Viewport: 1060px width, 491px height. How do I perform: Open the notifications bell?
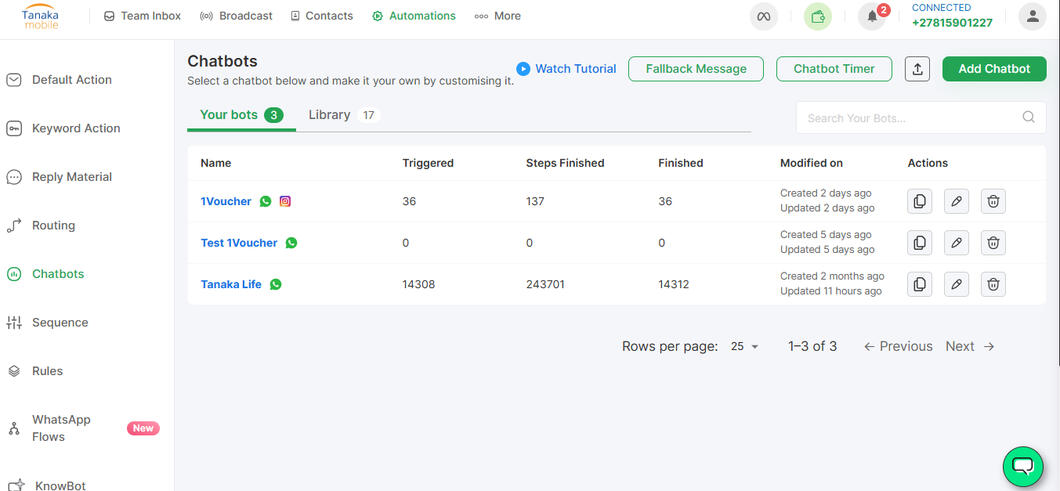(872, 17)
